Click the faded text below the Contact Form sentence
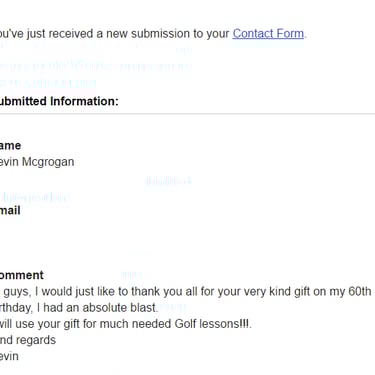Screen dimensions: 375x375 click(96, 66)
